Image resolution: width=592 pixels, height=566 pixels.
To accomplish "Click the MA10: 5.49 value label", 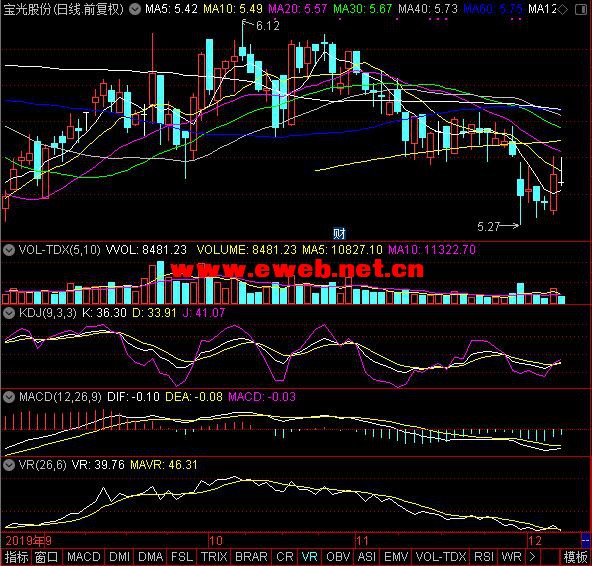I will [233, 9].
